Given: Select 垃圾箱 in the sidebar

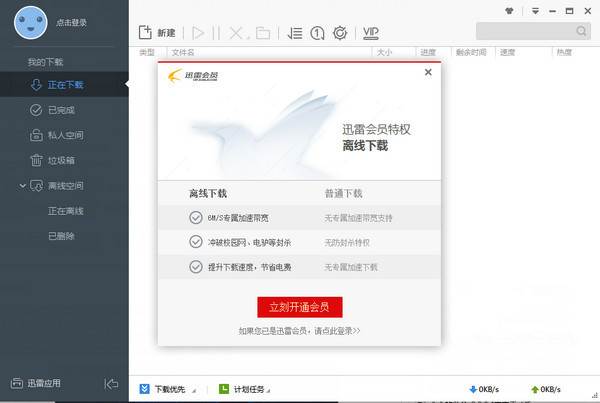Looking at the screenshot, I should (60, 160).
